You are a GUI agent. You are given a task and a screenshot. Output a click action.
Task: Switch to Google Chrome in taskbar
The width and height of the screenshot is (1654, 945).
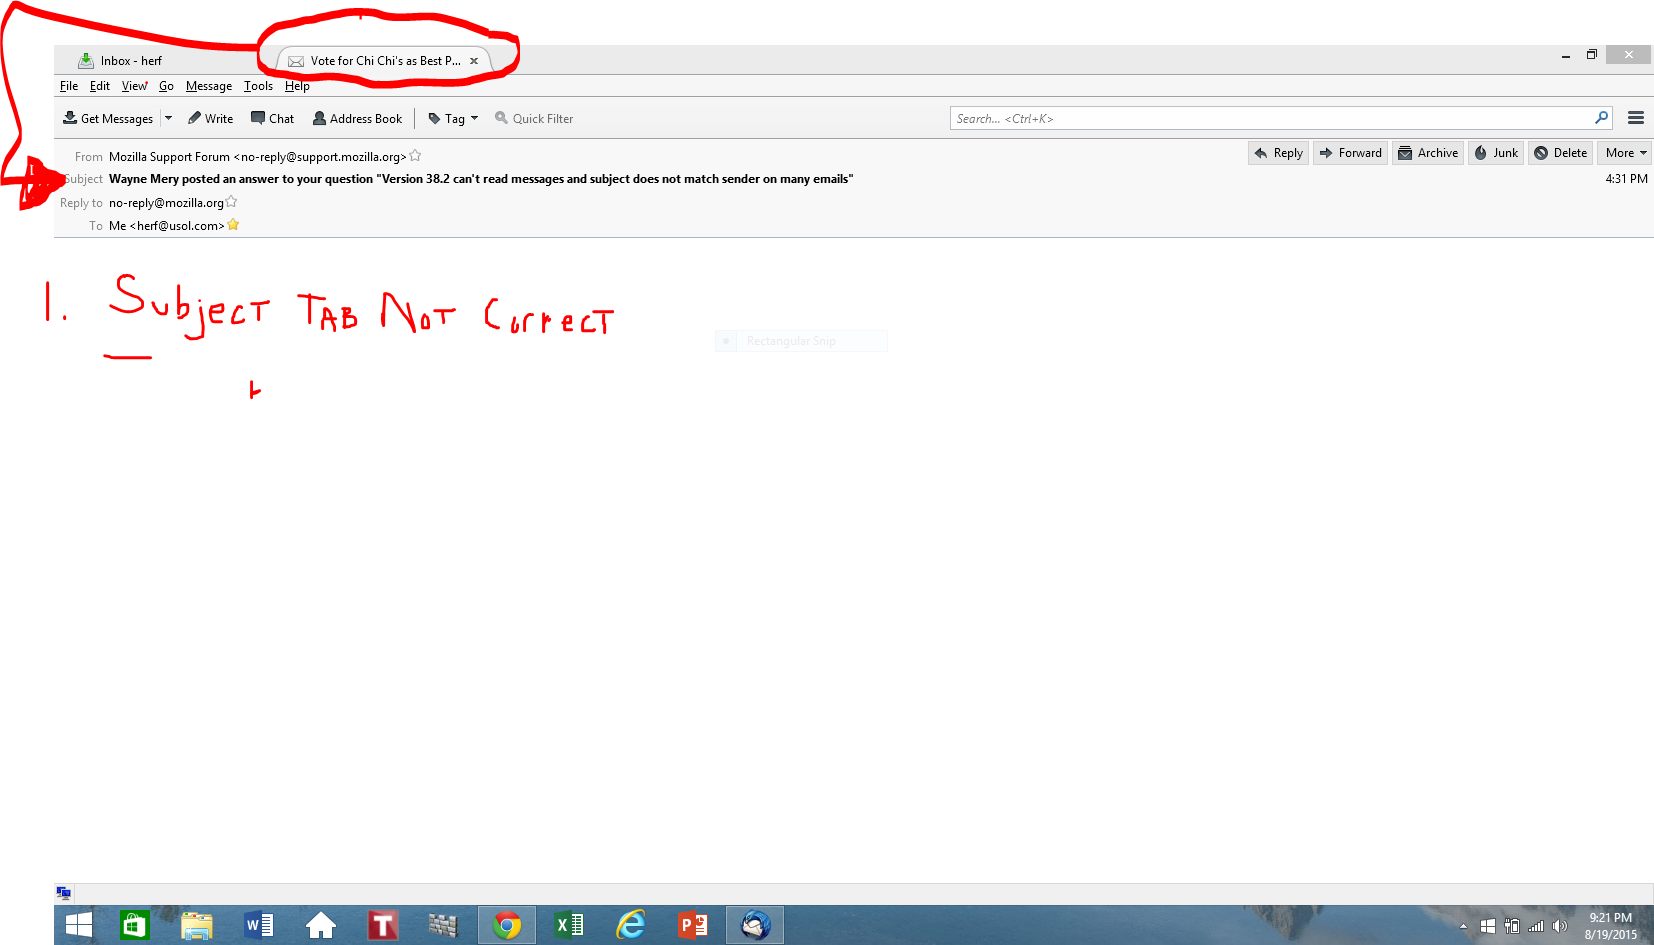507,925
